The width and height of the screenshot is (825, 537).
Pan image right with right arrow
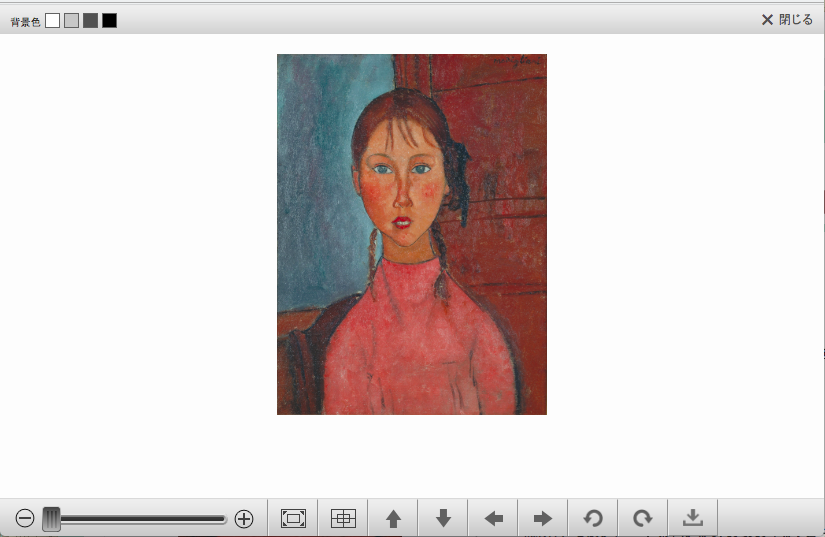click(543, 519)
